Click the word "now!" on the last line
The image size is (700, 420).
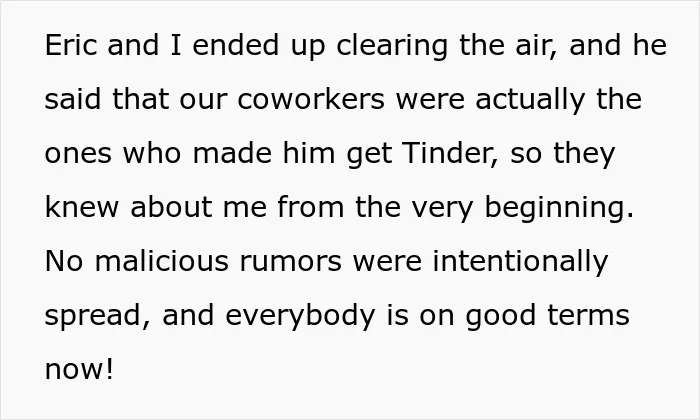(x=79, y=370)
